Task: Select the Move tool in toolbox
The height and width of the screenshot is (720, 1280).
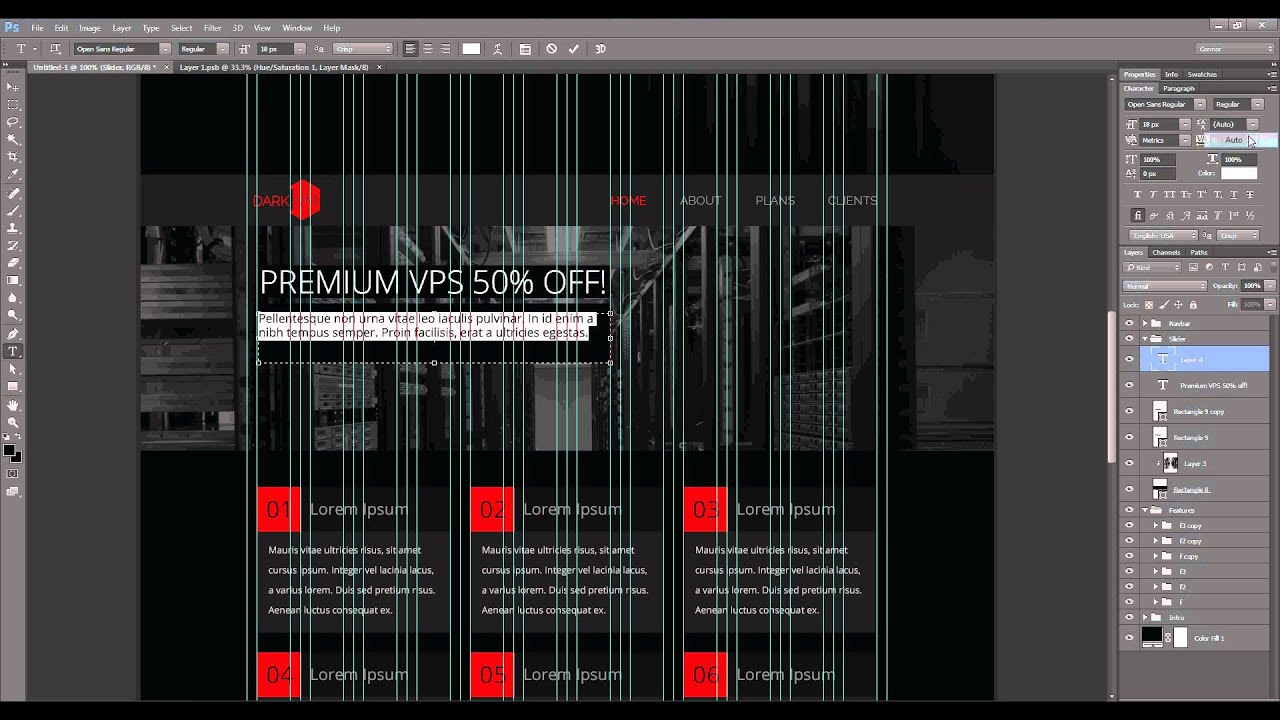Action: (x=13, y=87)
